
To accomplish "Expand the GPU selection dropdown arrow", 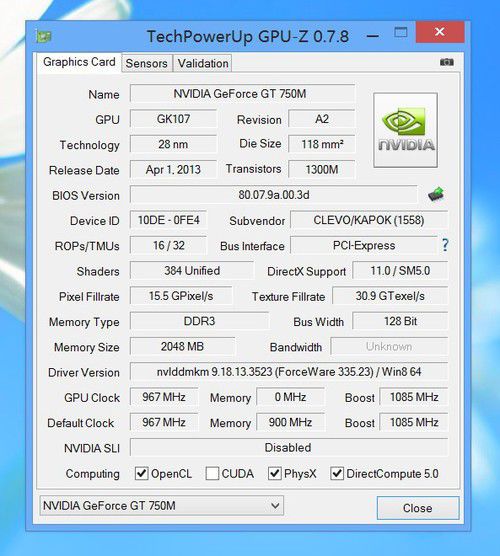I will tap(275, 505).
